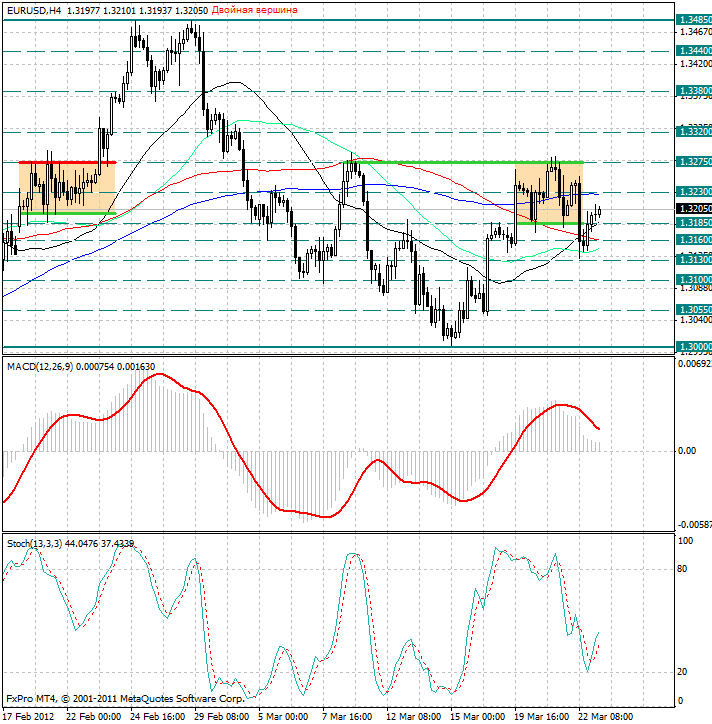Click the 12 Mar 08:00 time label
The image size is (712, 724).
coord(414,717)
